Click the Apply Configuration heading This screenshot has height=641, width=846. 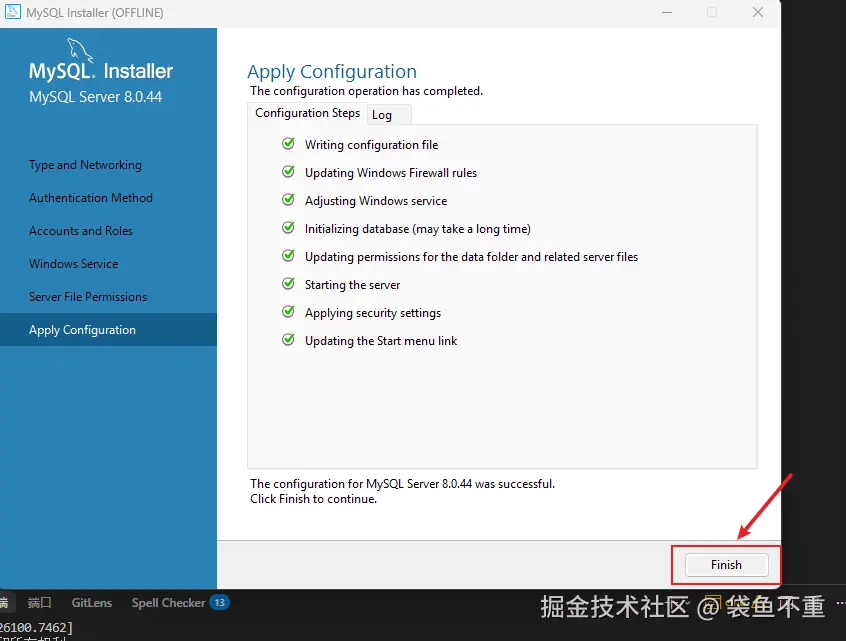[332, 72]
